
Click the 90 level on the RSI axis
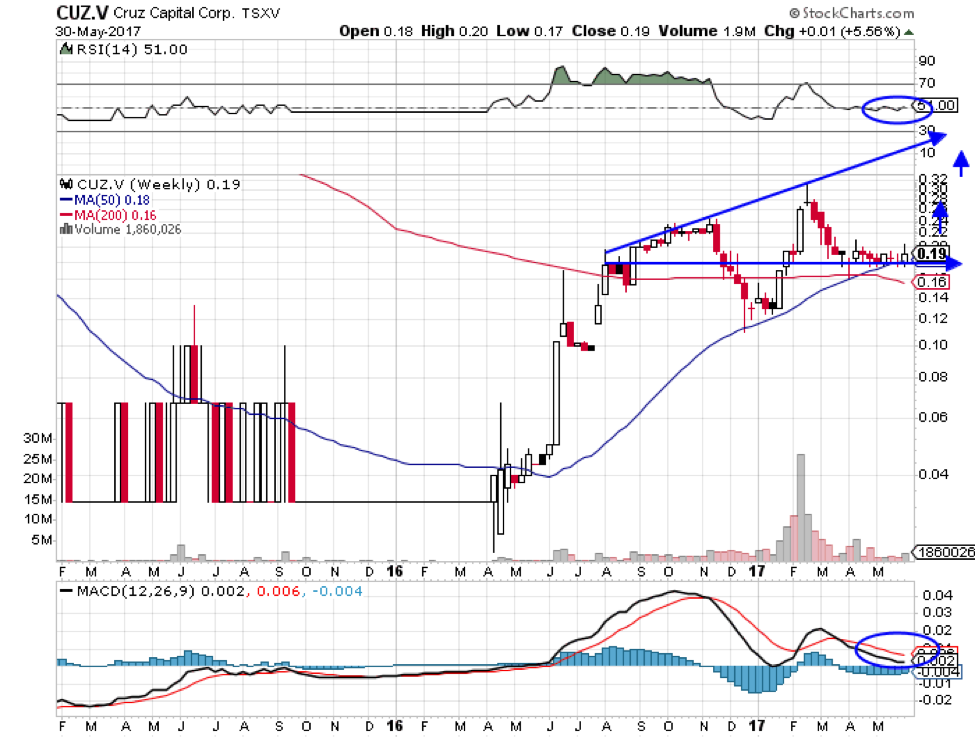tap(926, 61)
